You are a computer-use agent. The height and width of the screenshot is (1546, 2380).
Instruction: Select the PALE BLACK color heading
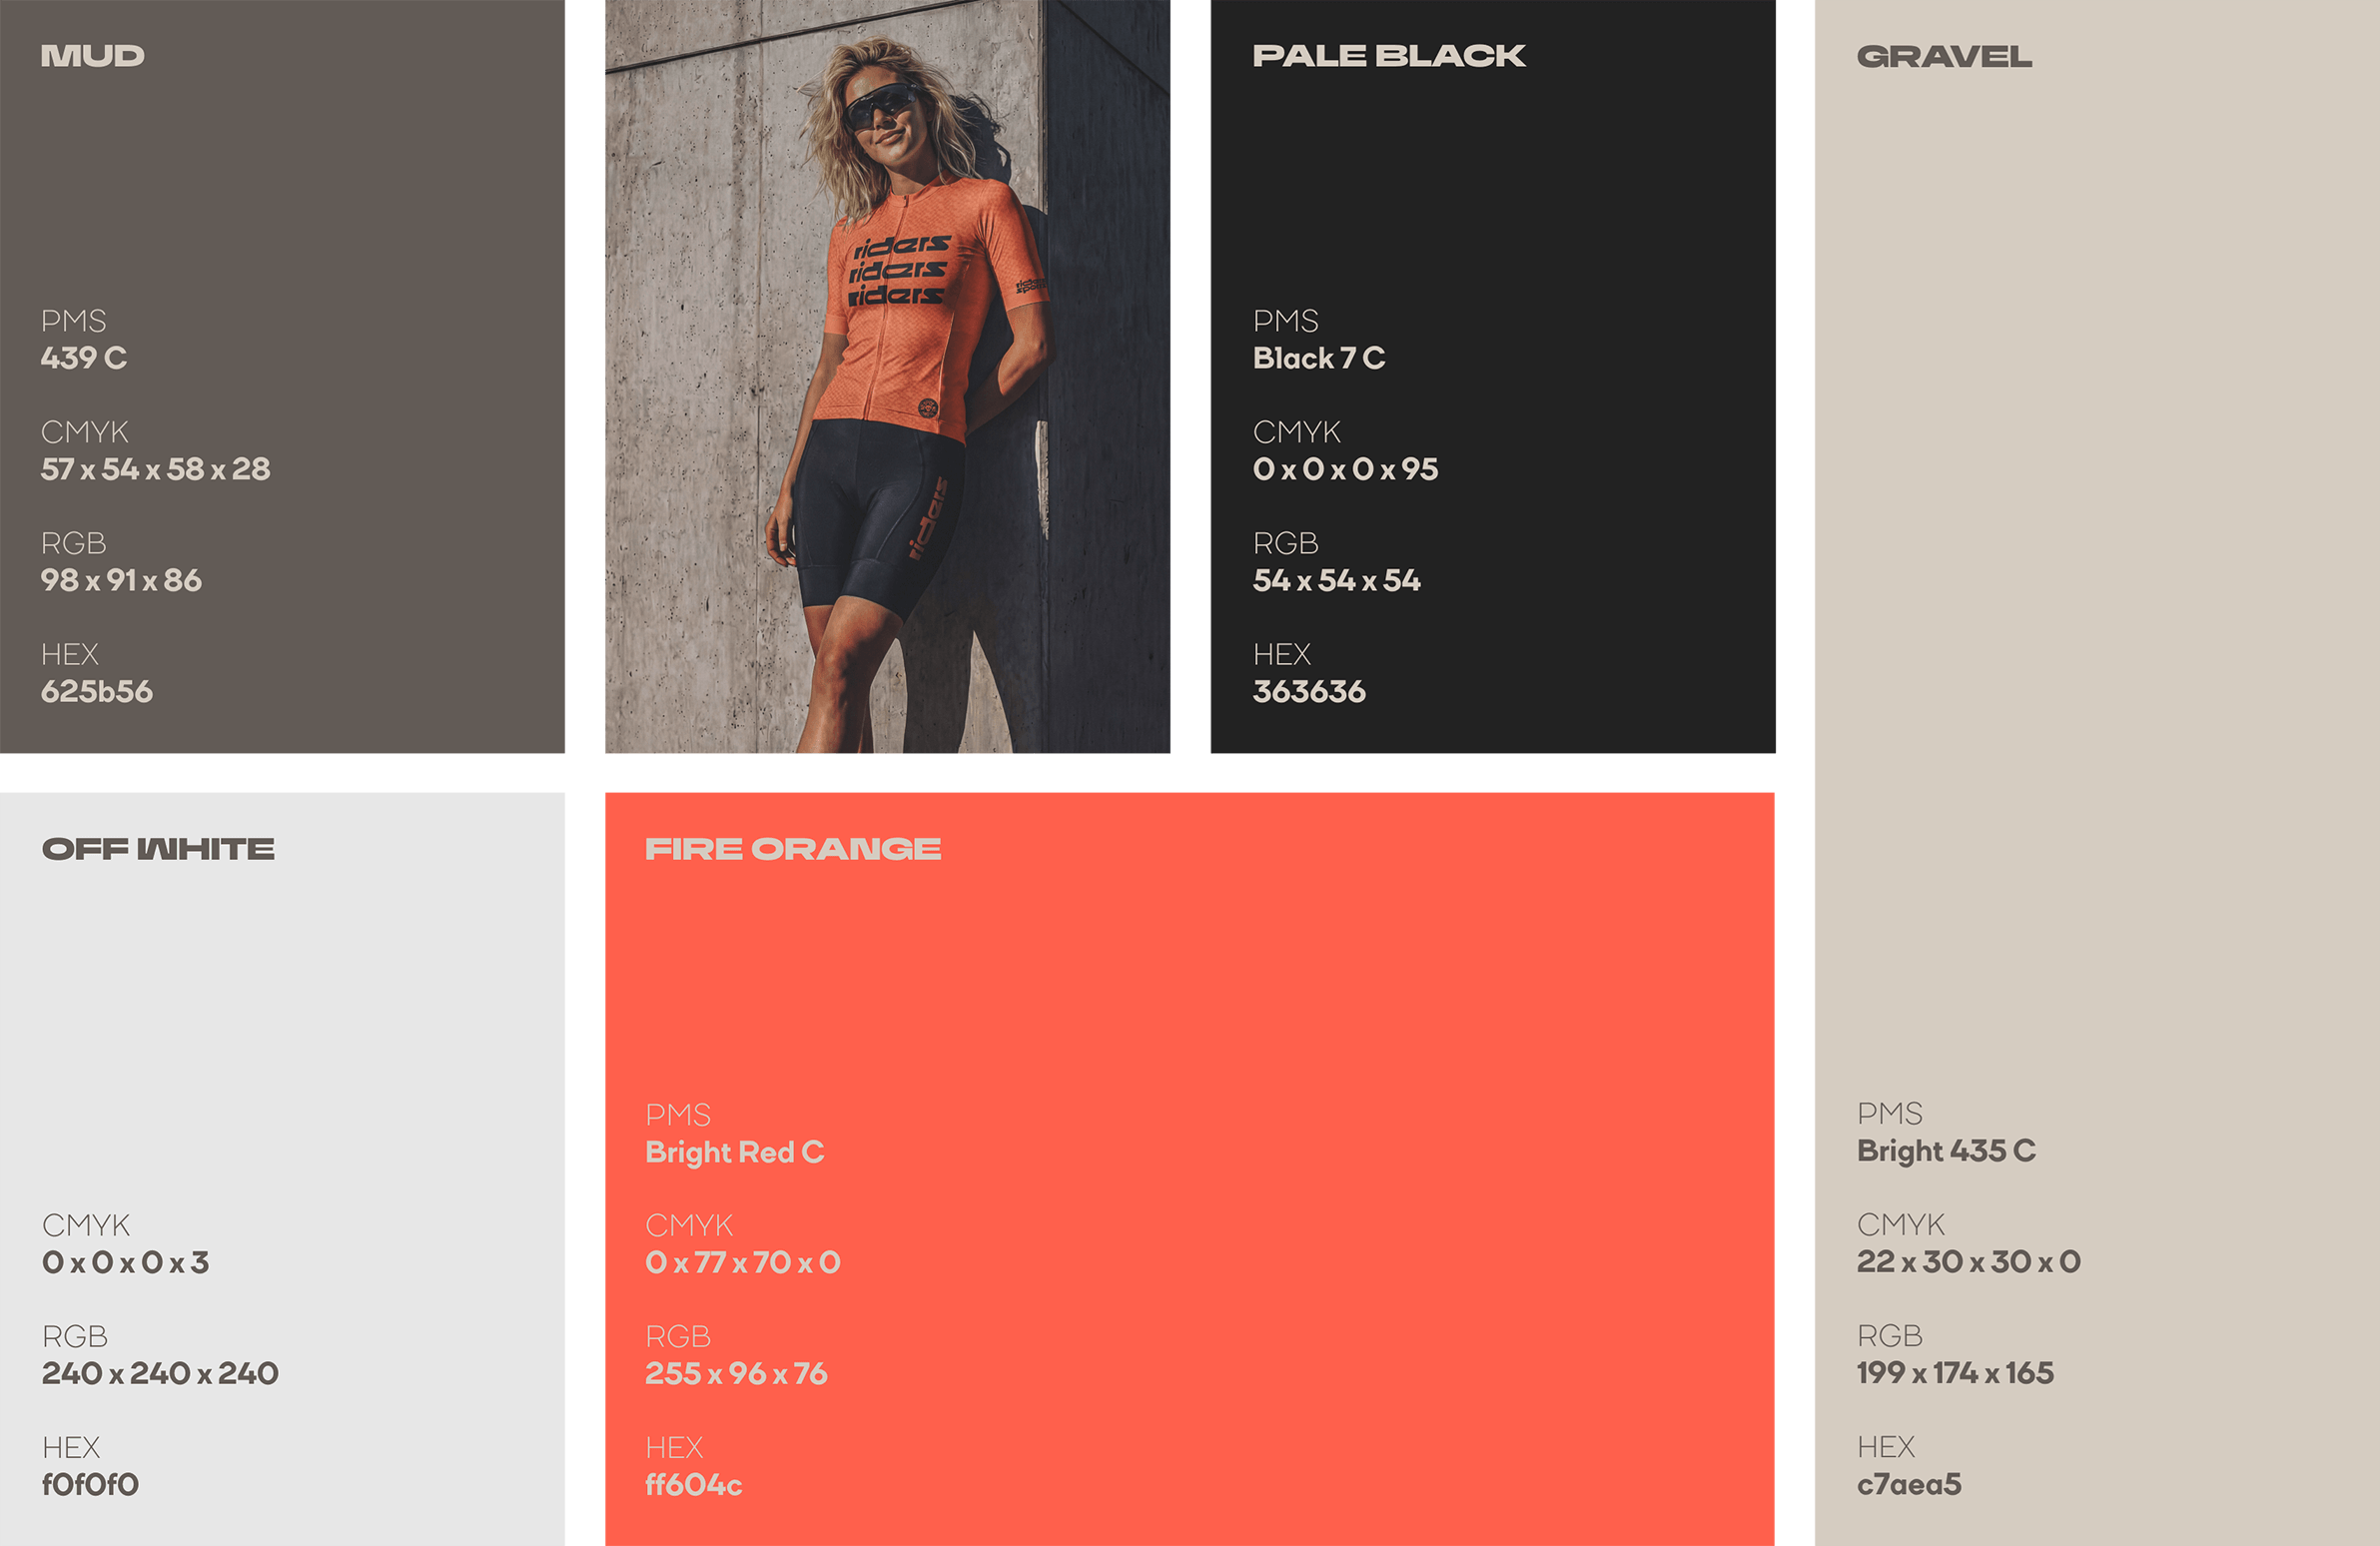(1389, 56)
